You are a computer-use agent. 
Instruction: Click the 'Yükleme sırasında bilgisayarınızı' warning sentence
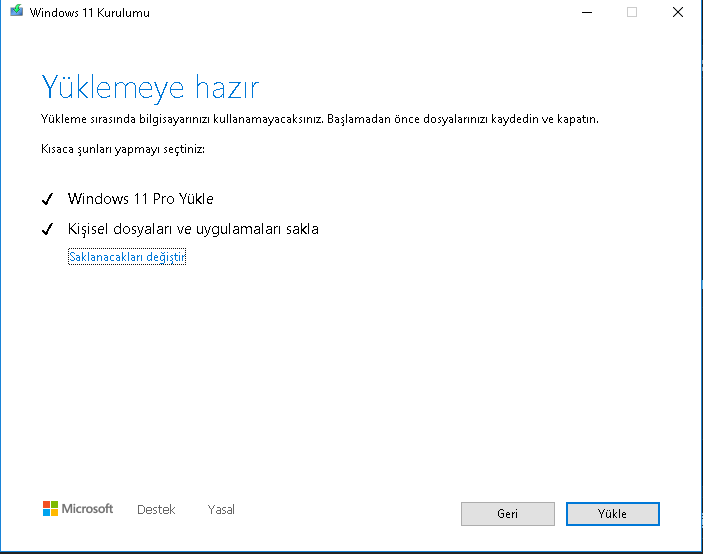pyautogui.click(x=320, y=119)
